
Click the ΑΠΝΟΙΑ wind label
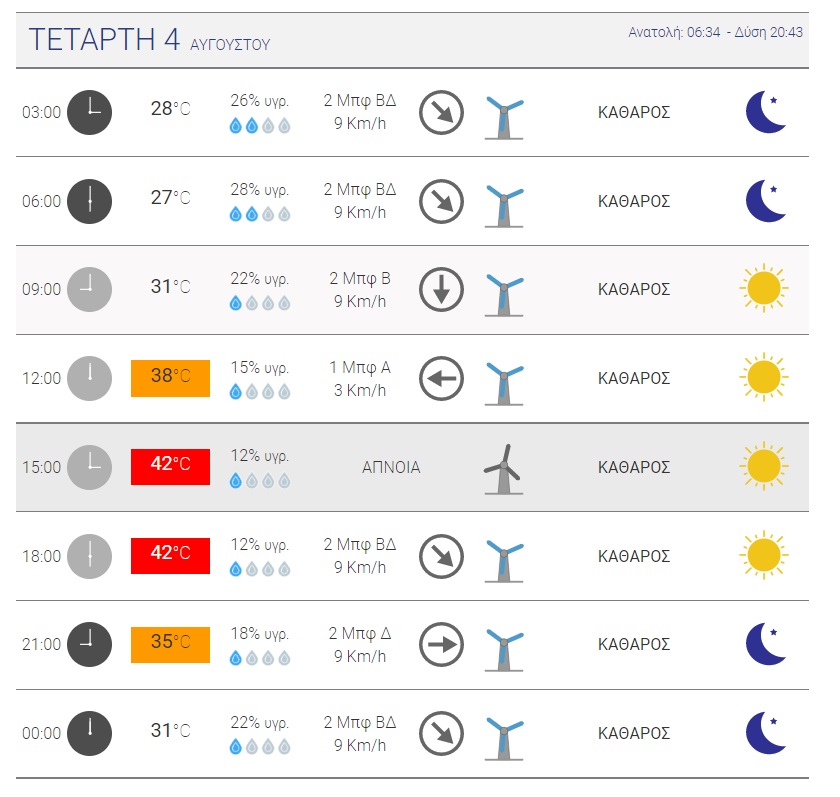[x=391, y=468]
